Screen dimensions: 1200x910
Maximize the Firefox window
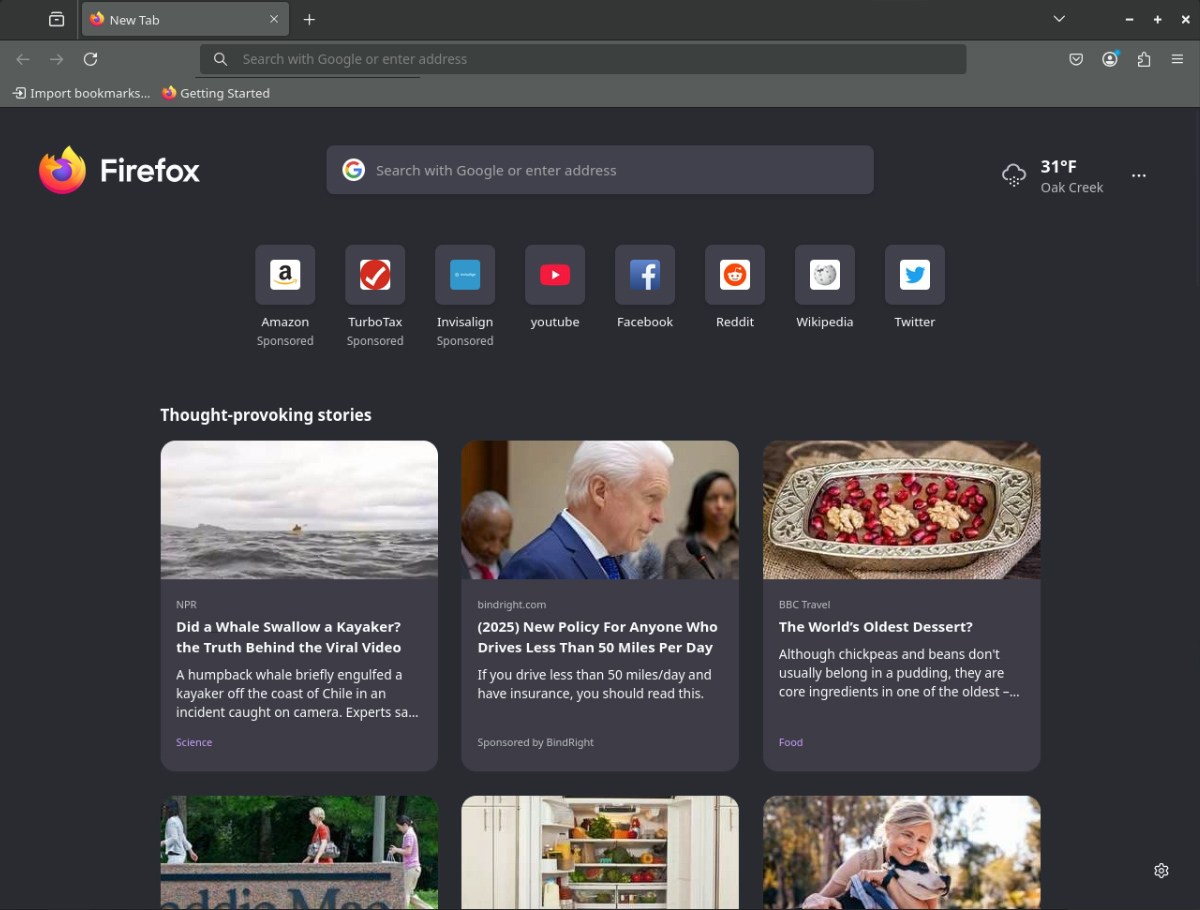pyautogui.click(x=1157, y=19)
